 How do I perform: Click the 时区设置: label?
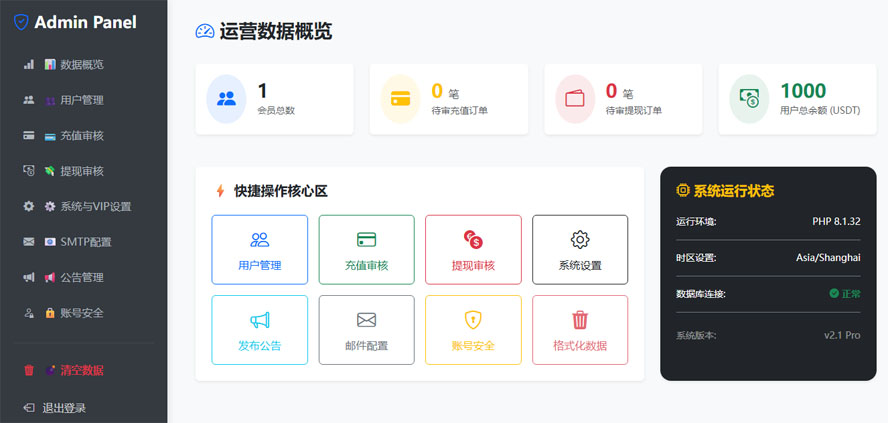click(696, 258)
